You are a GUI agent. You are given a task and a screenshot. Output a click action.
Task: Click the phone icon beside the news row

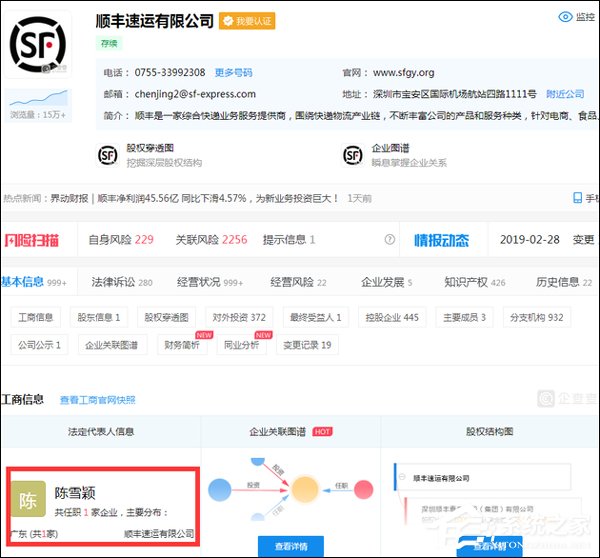coord(577,198)
